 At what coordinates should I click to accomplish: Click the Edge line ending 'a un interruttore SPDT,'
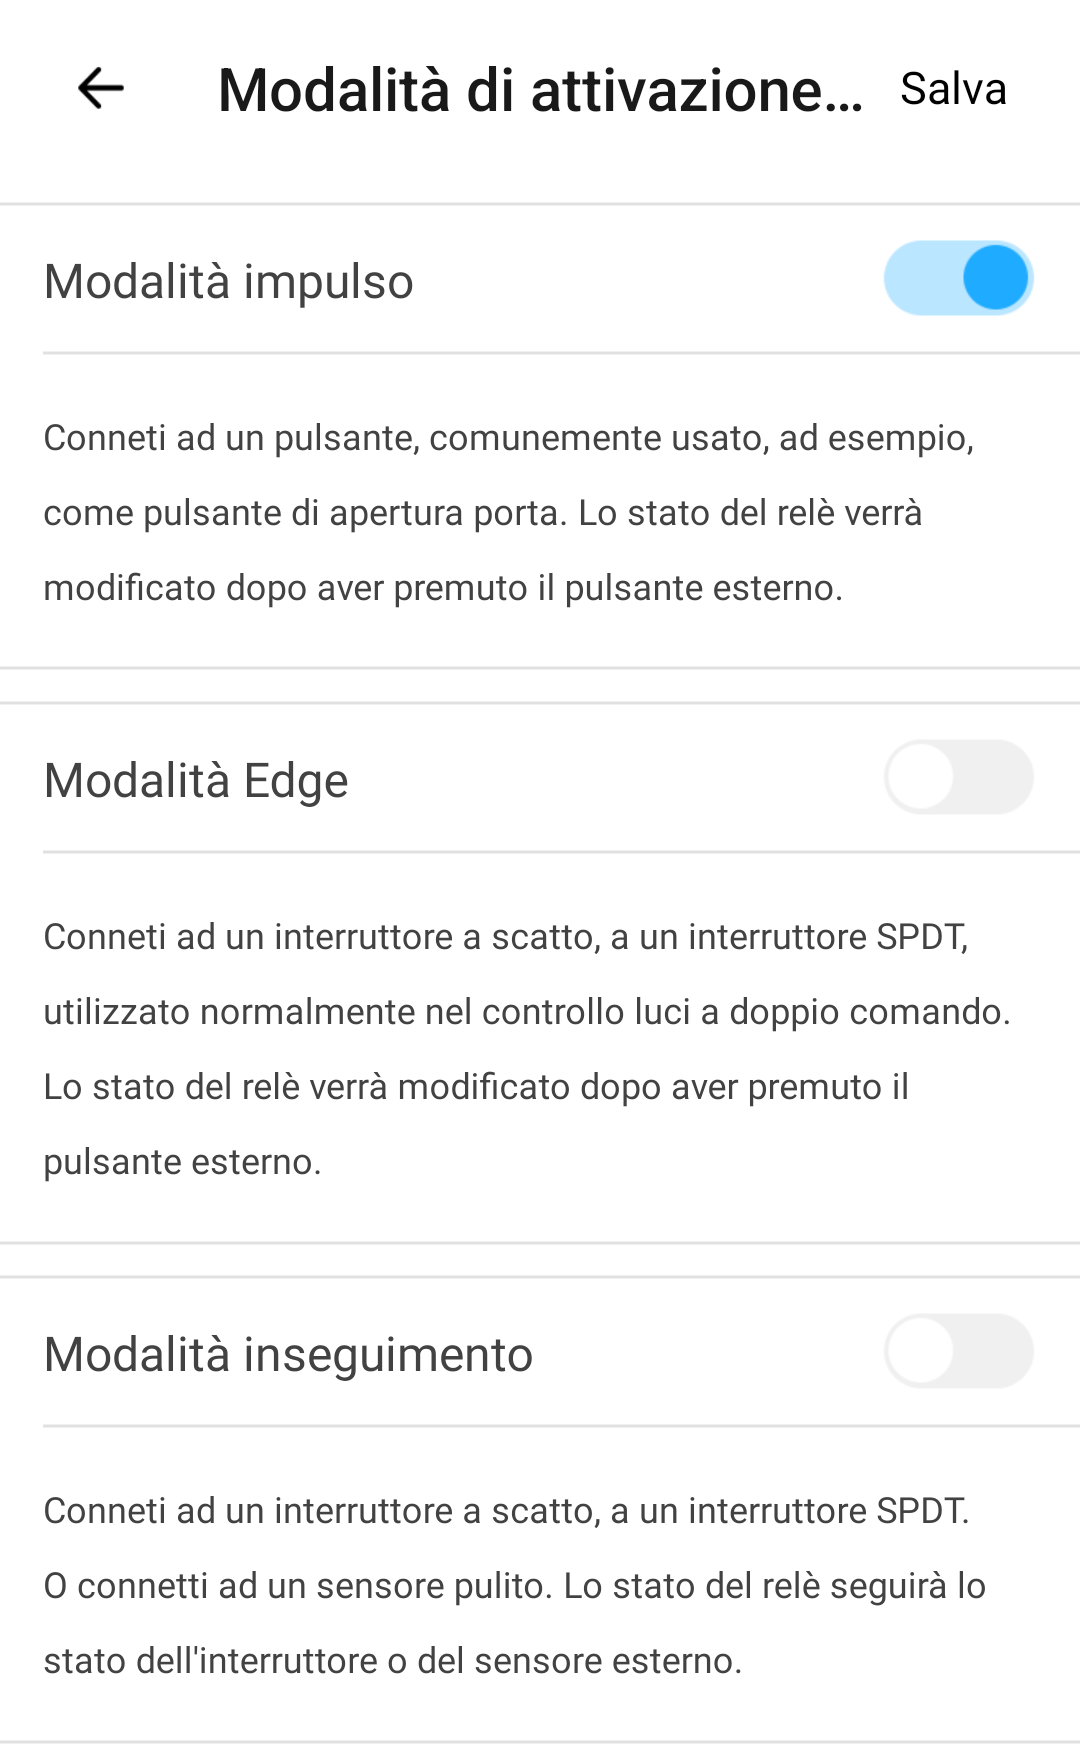point(506,937)
